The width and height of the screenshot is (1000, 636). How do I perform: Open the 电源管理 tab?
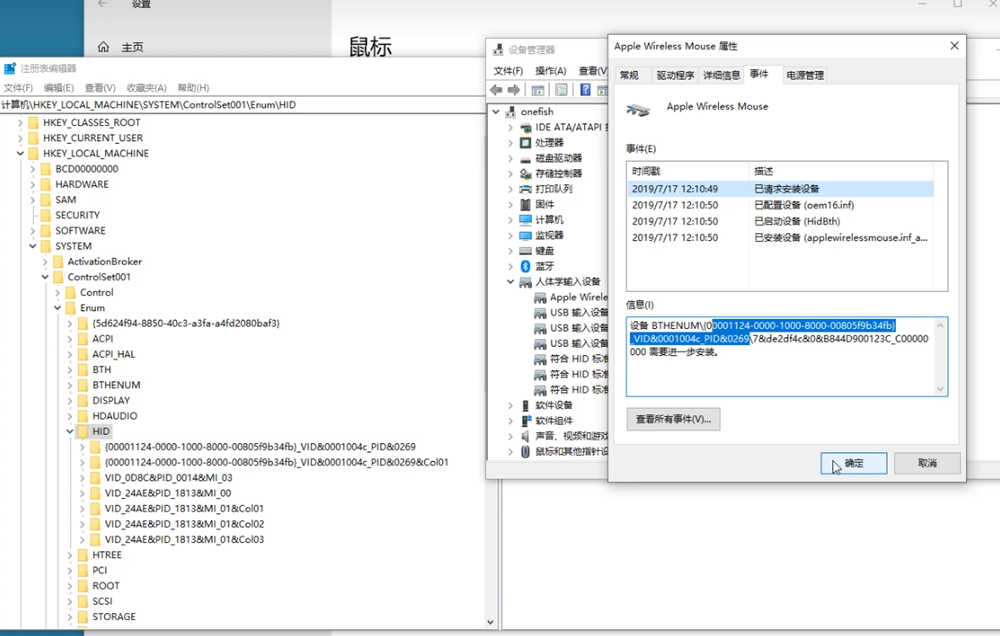(x=804, y=75)
